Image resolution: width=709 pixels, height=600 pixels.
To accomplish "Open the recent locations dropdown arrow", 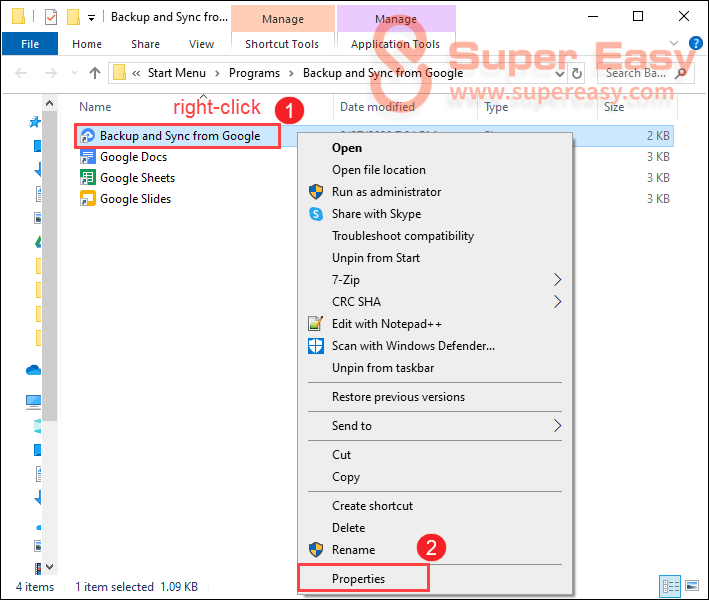I will (x=75, y=73).
